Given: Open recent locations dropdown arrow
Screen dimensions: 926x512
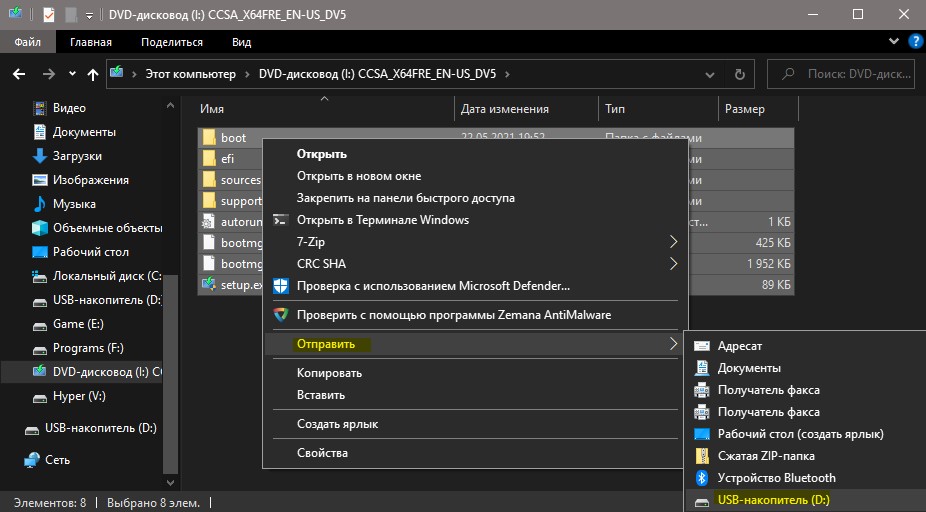Looking at the screenshot, I should 72,74.
